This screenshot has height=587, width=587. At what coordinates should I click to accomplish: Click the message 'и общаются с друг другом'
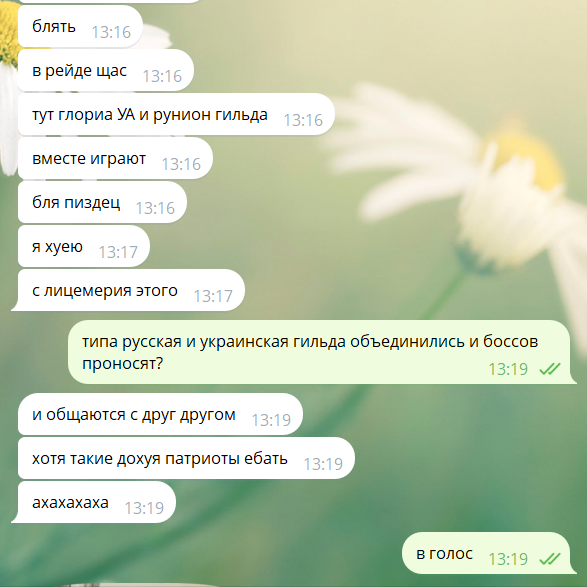click(160, 414)
